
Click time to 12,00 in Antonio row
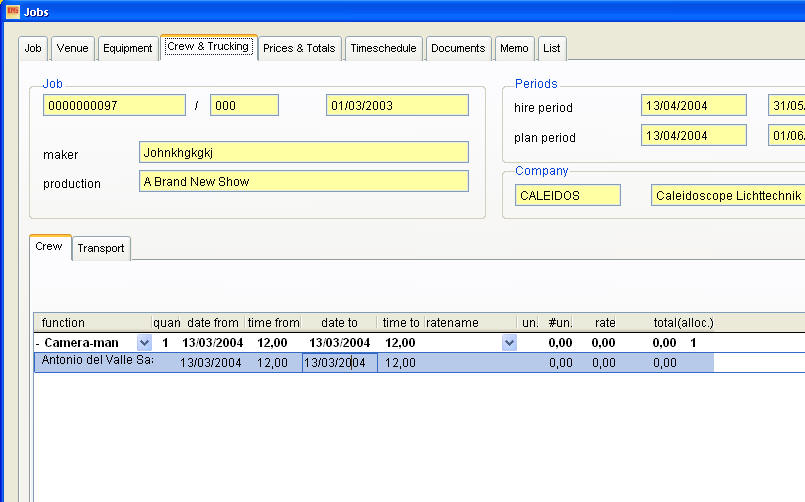[400, 363]
